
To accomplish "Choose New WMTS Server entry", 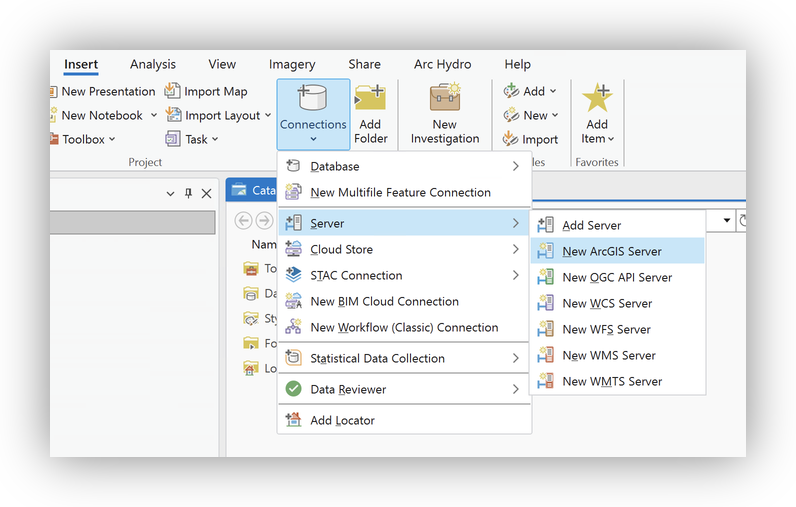I will click(x=611, y=381).
